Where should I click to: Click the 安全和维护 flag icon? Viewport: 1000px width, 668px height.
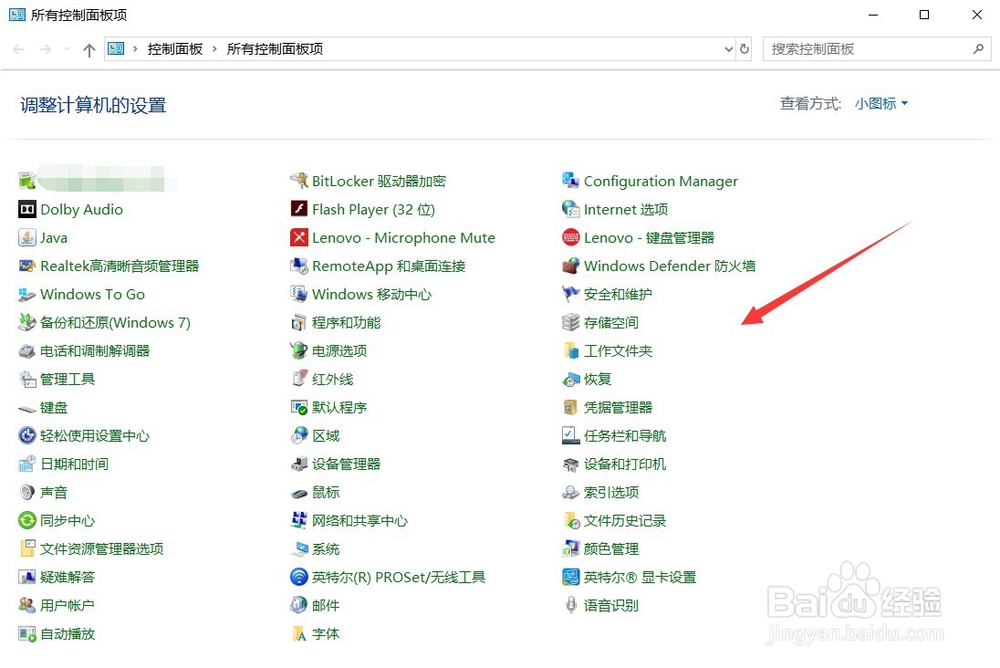click(570, 294)
